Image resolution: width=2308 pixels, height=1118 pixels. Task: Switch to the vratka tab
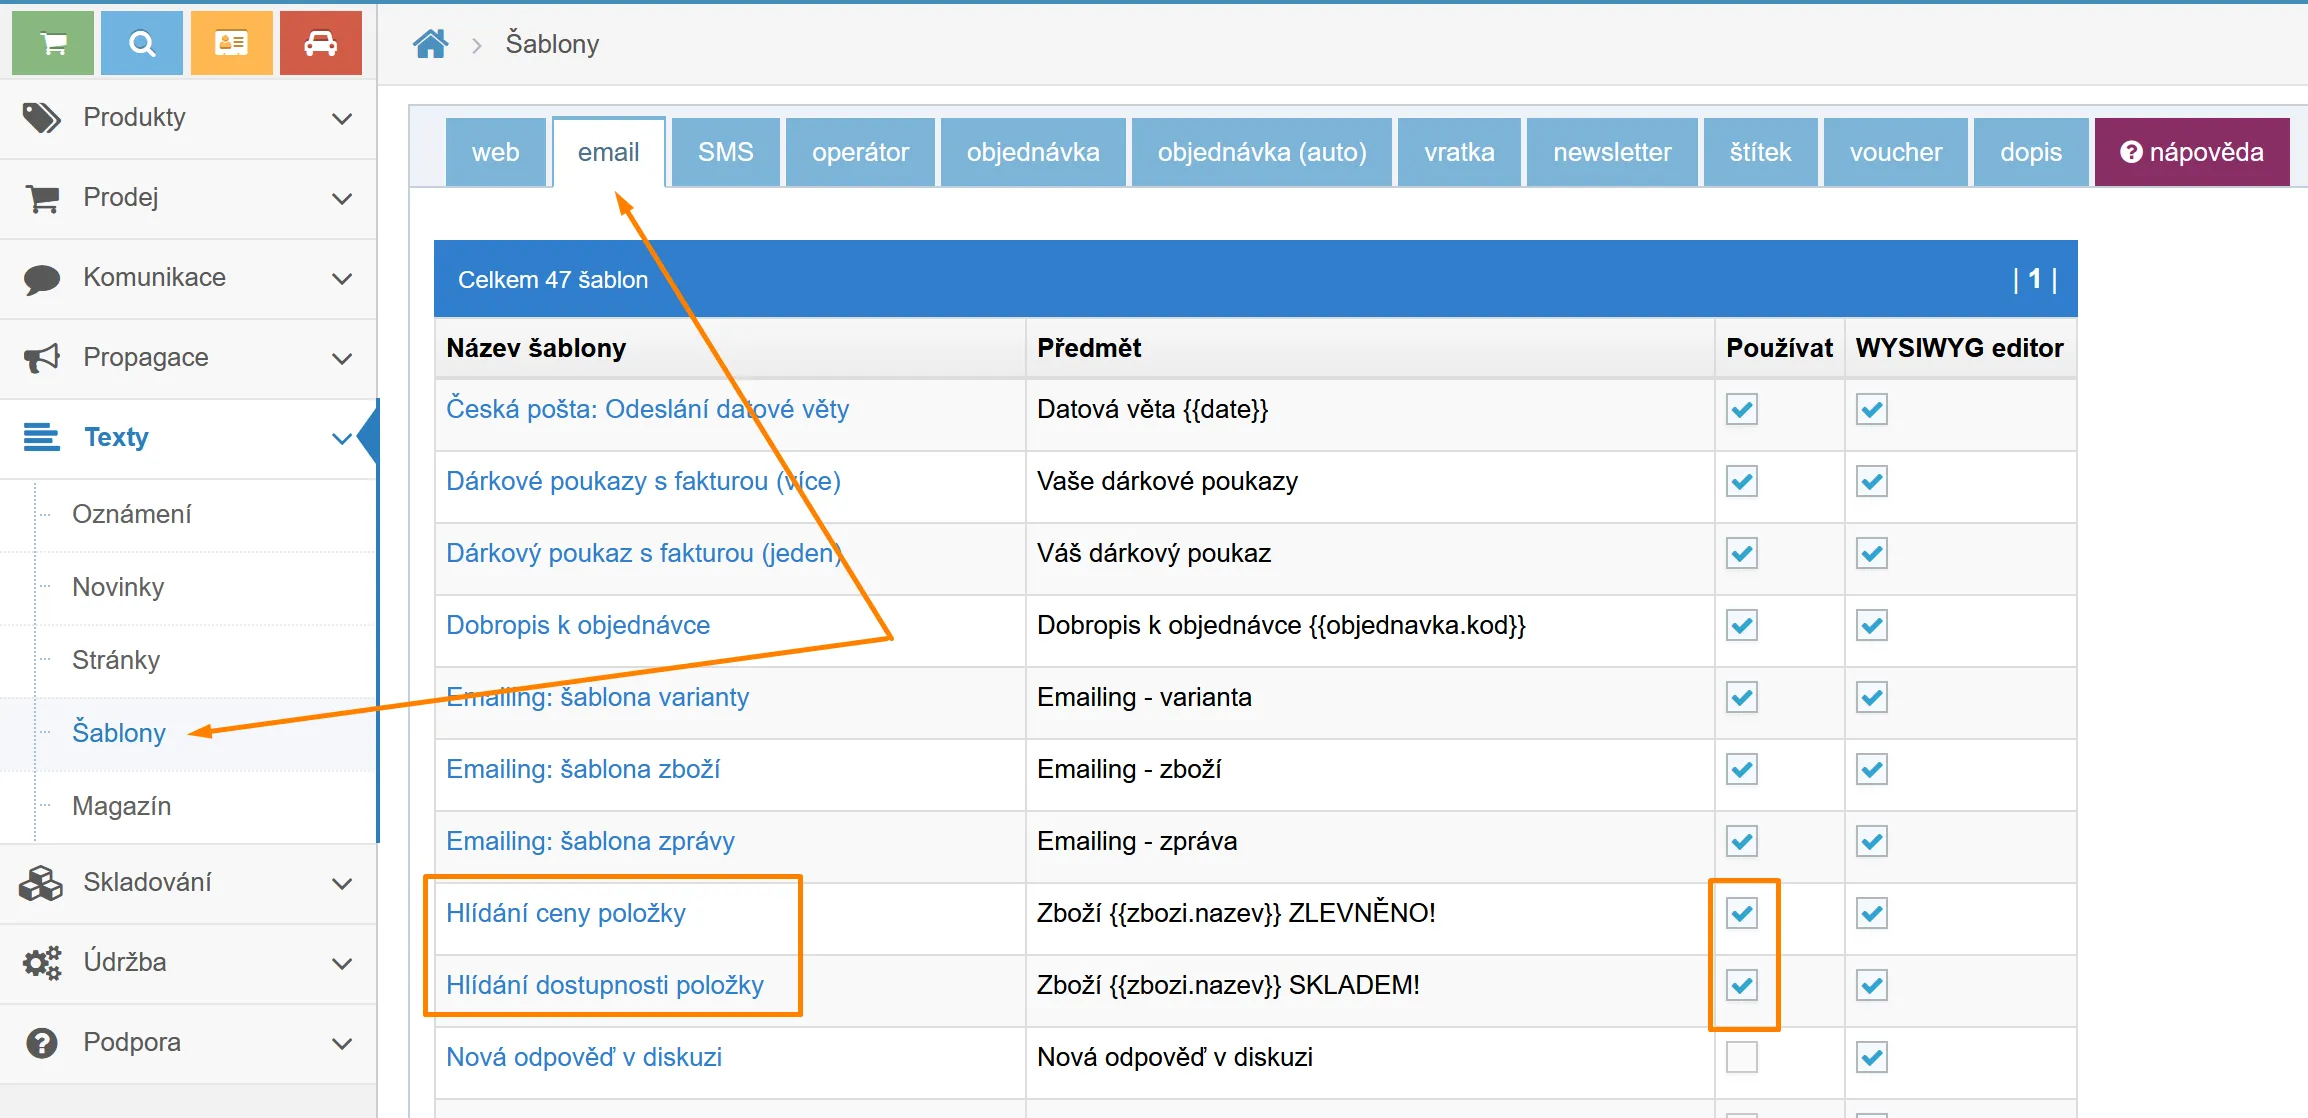click(x=1459, y=152)
